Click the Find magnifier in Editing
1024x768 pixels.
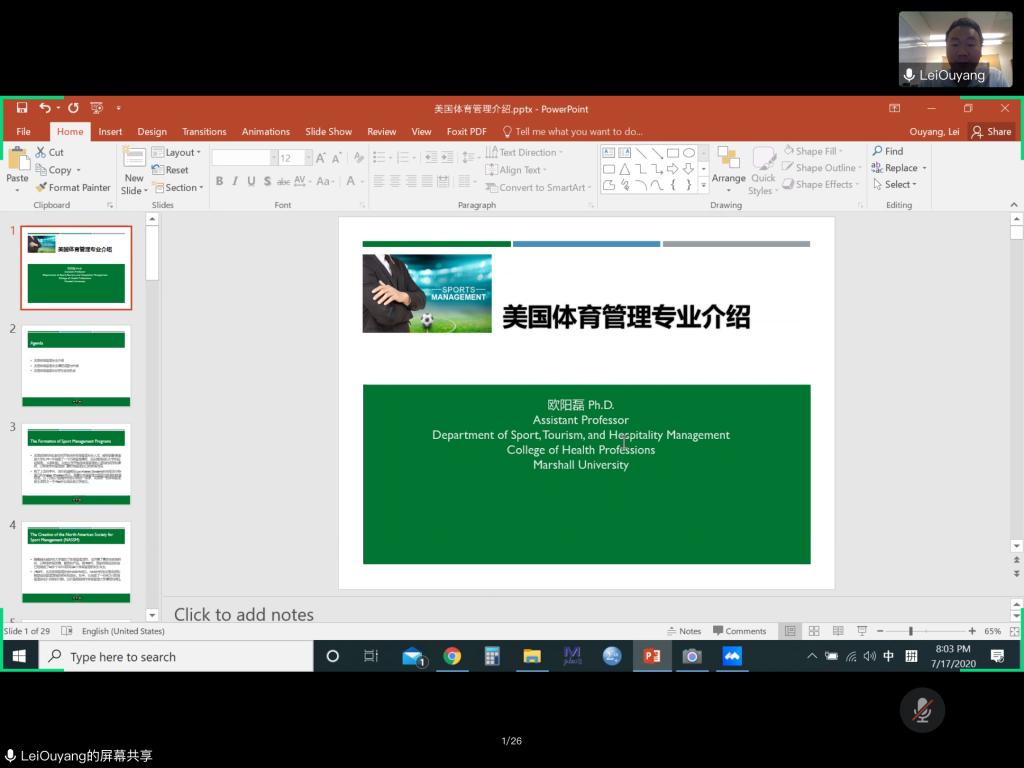pos(887,152)
